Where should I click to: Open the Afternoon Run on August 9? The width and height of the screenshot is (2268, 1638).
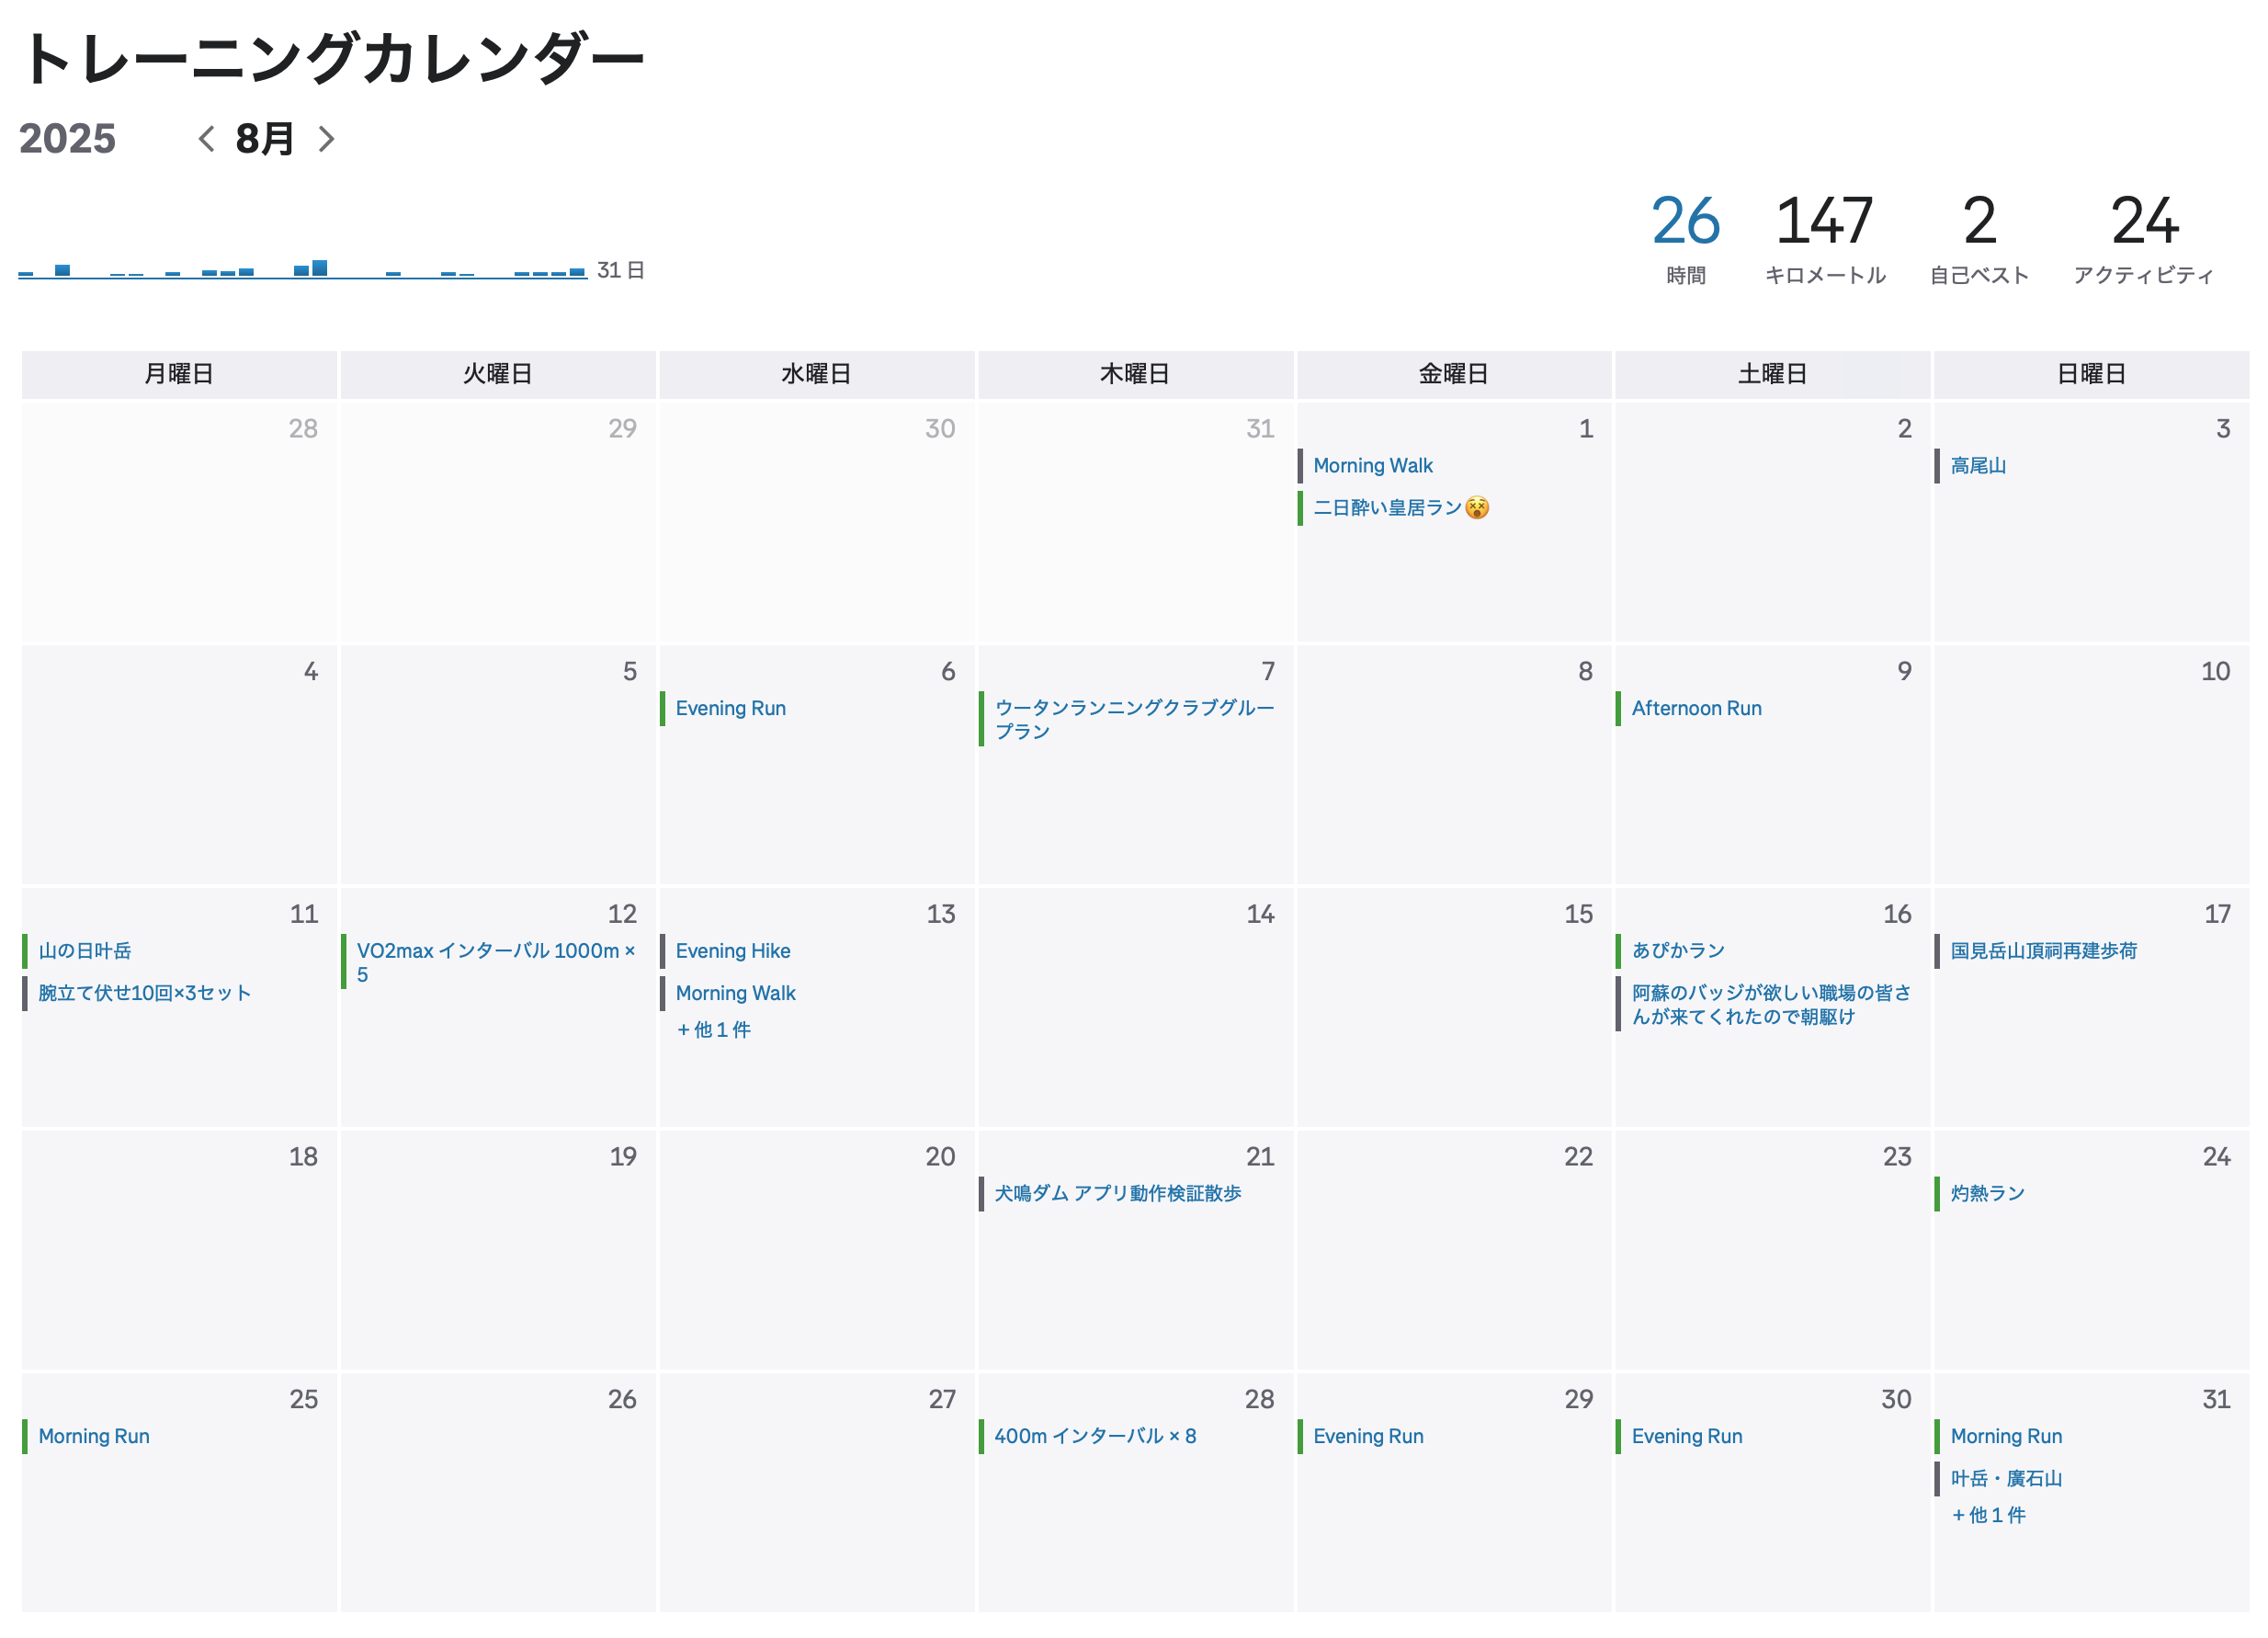point(1695,708)
